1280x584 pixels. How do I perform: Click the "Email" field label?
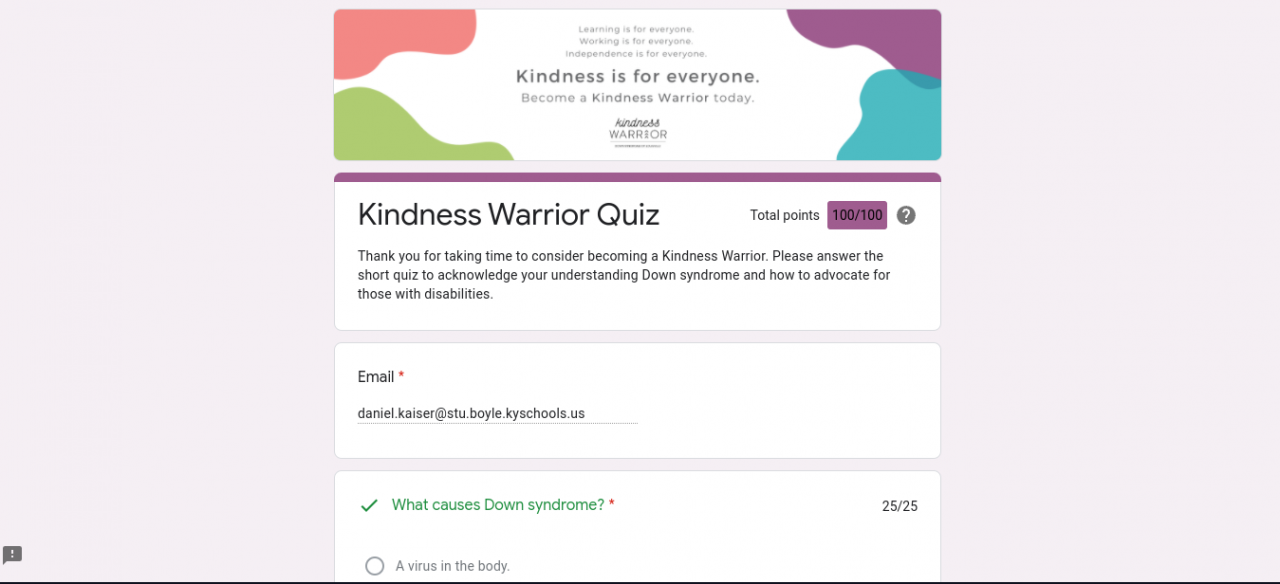376,377
